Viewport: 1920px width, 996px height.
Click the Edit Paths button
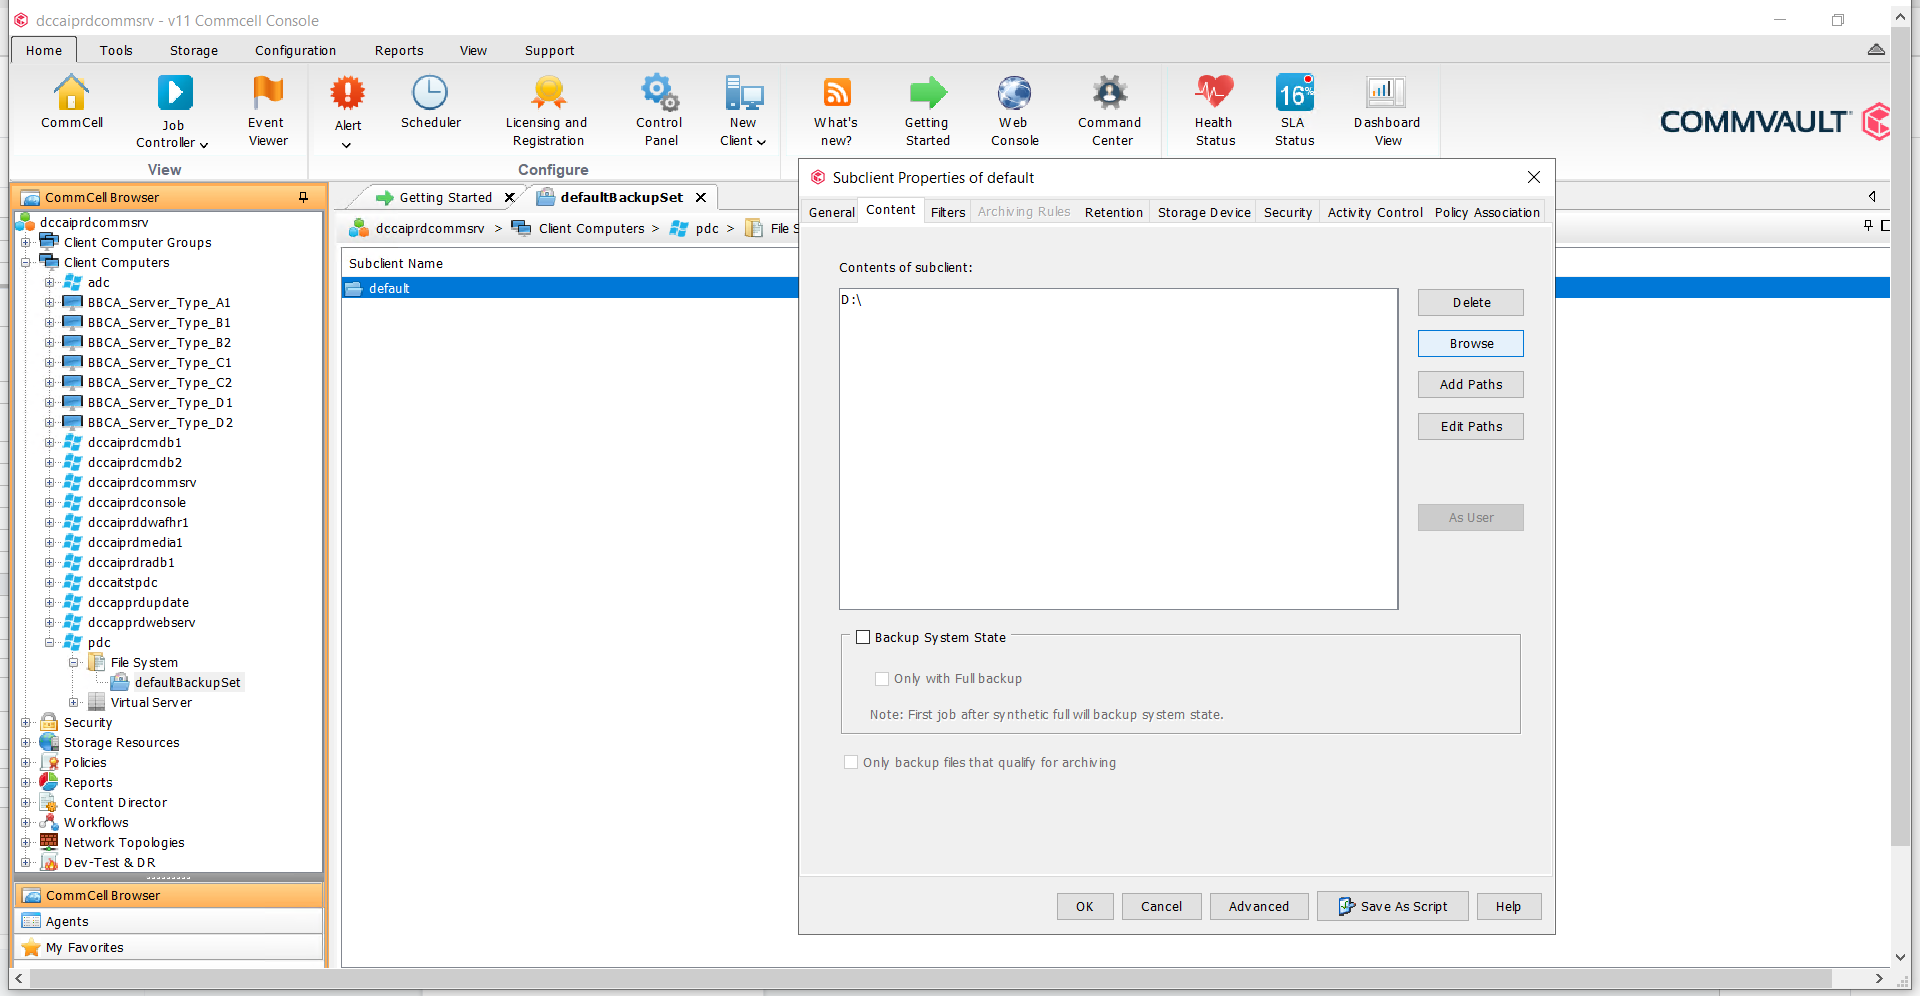pos(1471,426)
